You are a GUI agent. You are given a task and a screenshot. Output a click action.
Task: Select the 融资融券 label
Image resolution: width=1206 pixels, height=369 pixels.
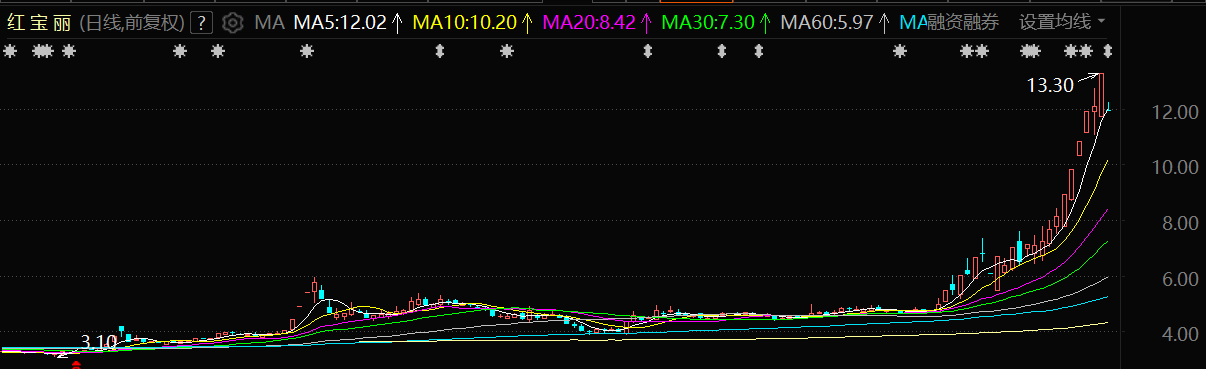pyautogui.click(x=963, y=22)
